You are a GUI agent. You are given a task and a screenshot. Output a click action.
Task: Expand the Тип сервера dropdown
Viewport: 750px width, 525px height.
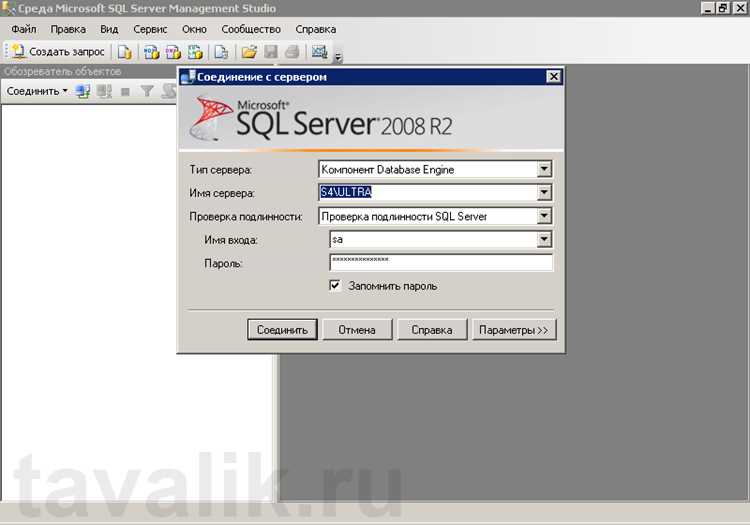click(x=544, y=169)
